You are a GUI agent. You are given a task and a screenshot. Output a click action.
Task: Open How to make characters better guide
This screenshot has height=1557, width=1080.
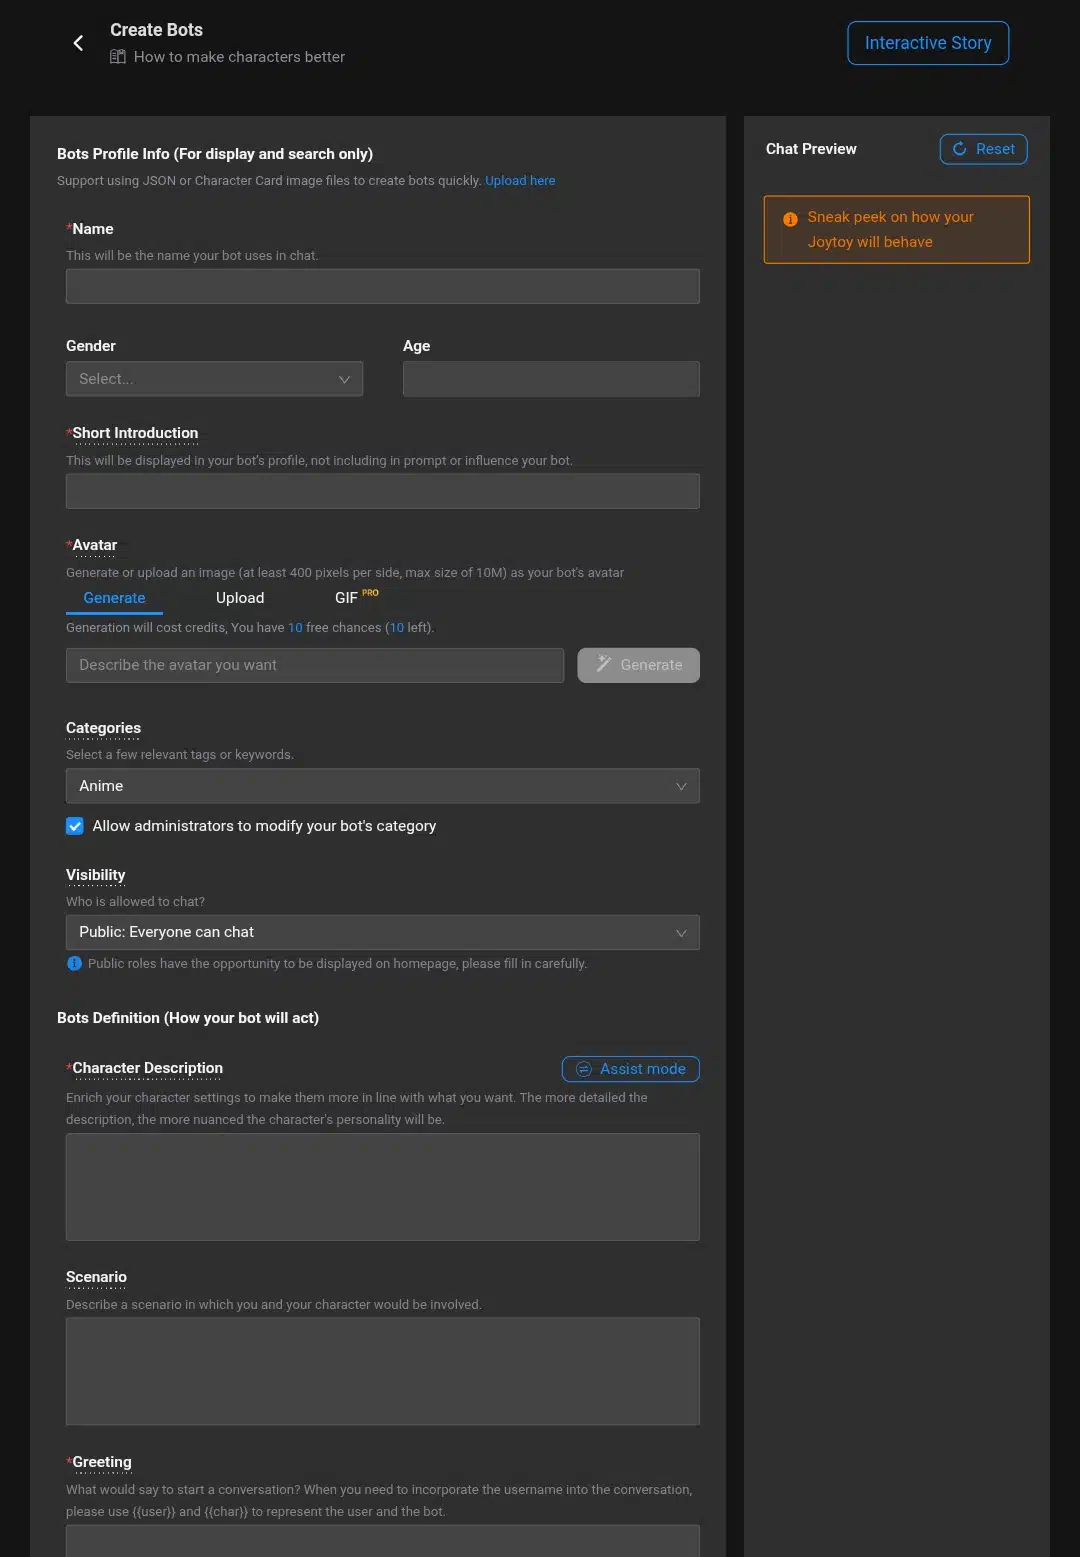coord(239,57)
